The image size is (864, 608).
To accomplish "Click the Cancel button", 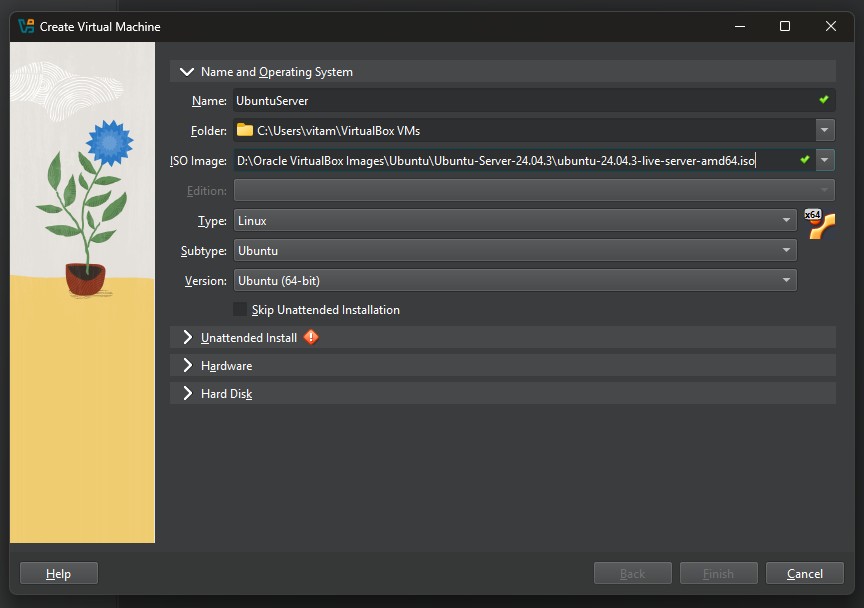I will 804,574.
